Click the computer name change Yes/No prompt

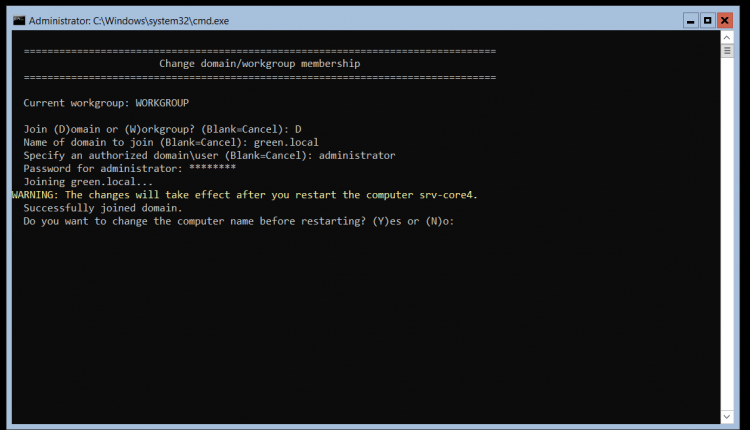point(238,221)
